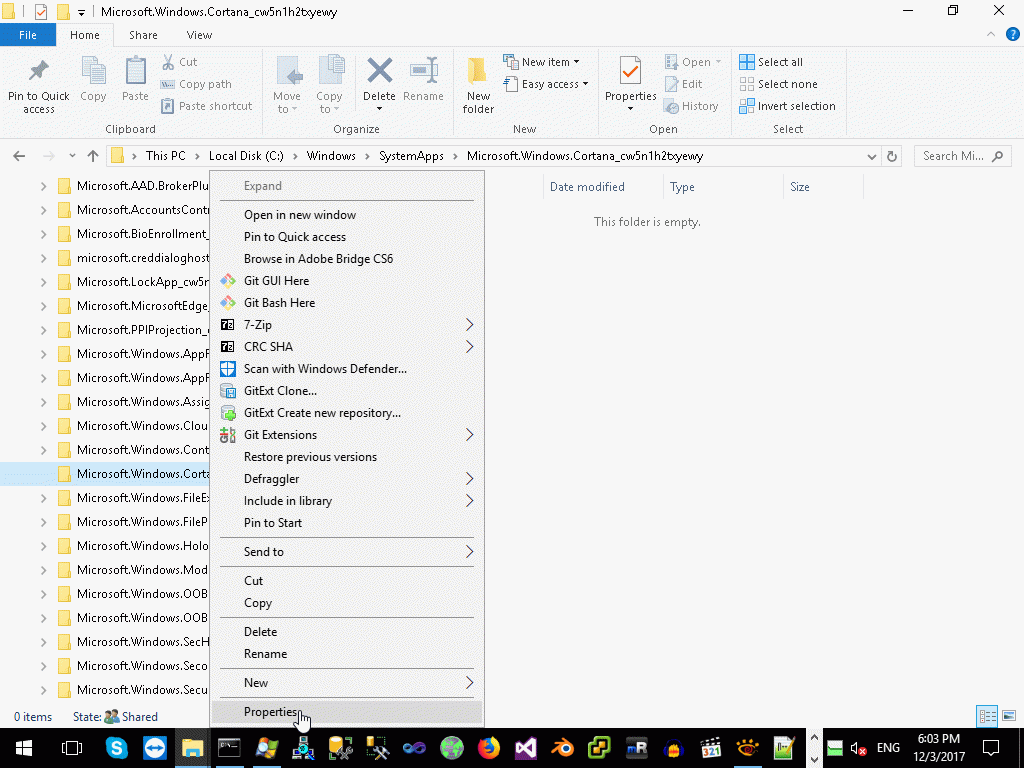The width and height of the screenshot is (1024, 768).
Task: Click the Back navigation arrow
Action: pos(19,156)
